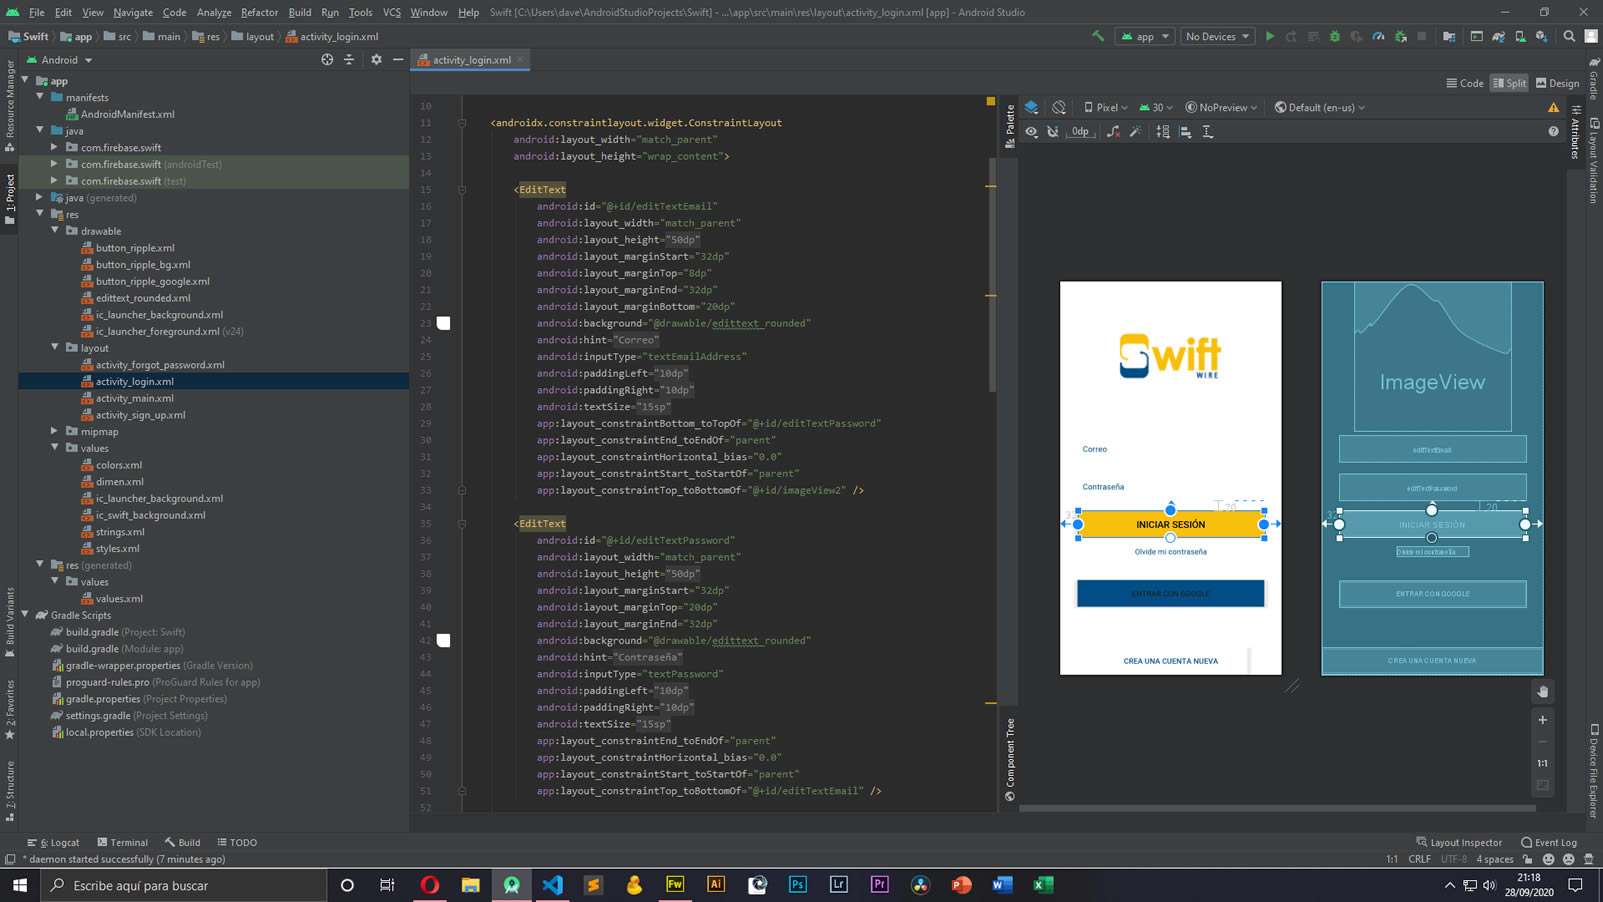Open the Layout Inspector button
This screenshot has height=902, width=1603.
[1459, 842]
